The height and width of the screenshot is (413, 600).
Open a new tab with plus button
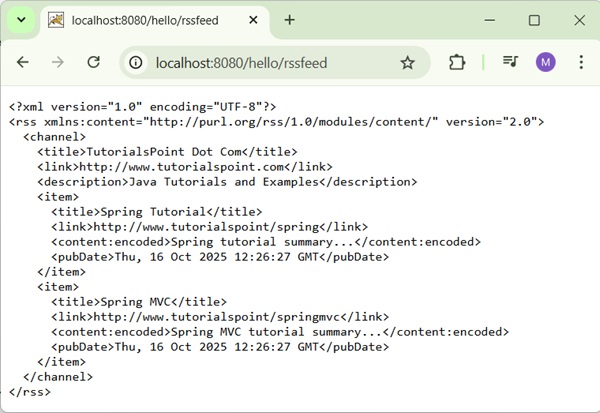click(290, 20)
